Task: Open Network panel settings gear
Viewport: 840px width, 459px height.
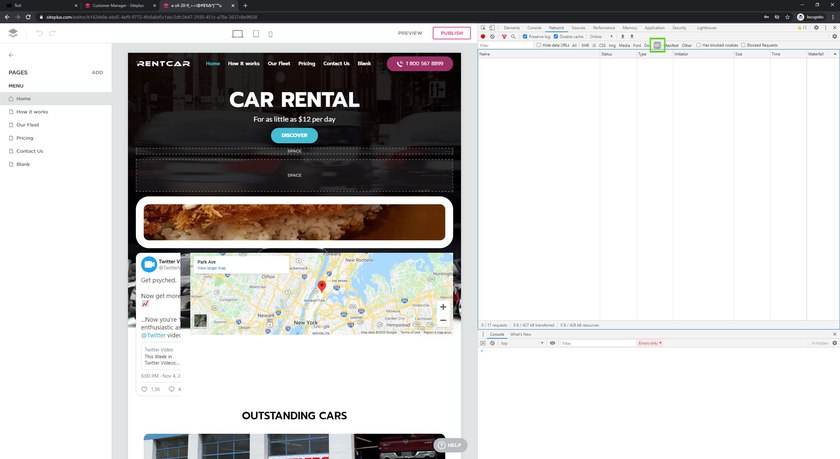Action: click(835, 36)
